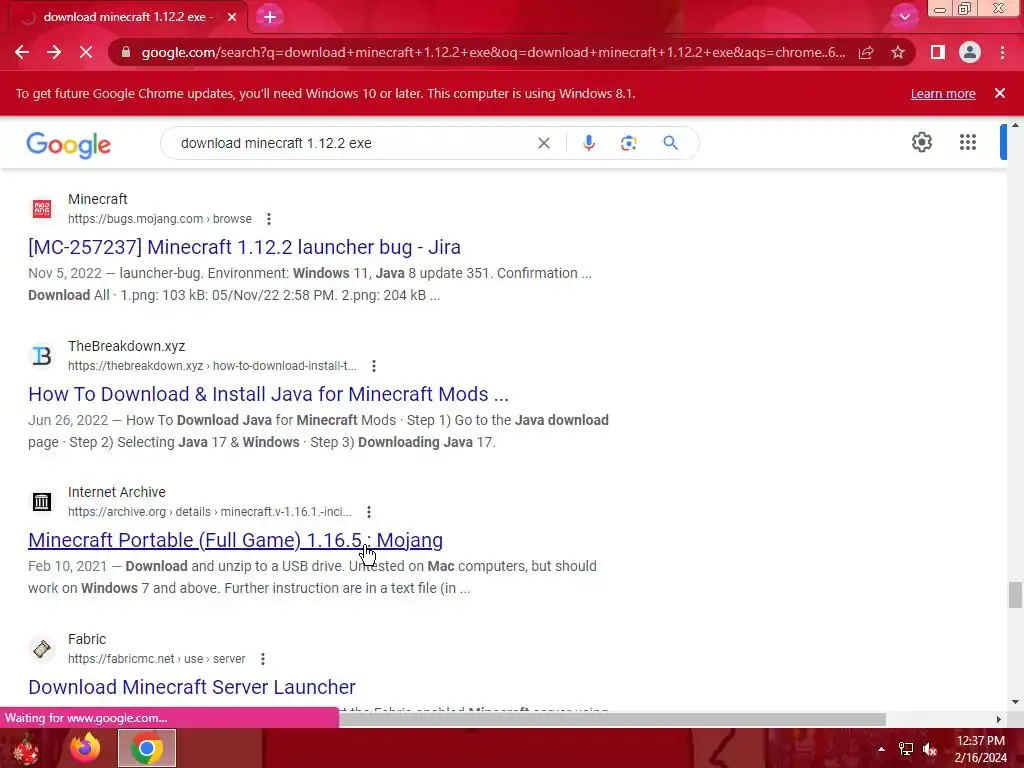Open Learn more about Chrome updates
The image size is (1024, 768).
943,93
